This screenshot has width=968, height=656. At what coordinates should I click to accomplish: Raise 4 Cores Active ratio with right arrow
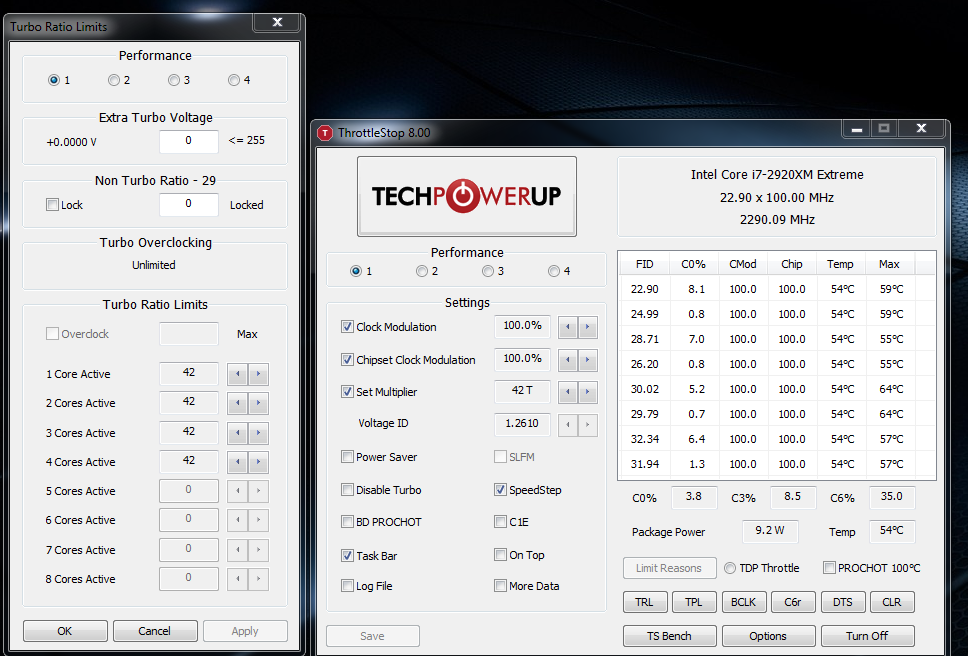click(259, 462)
